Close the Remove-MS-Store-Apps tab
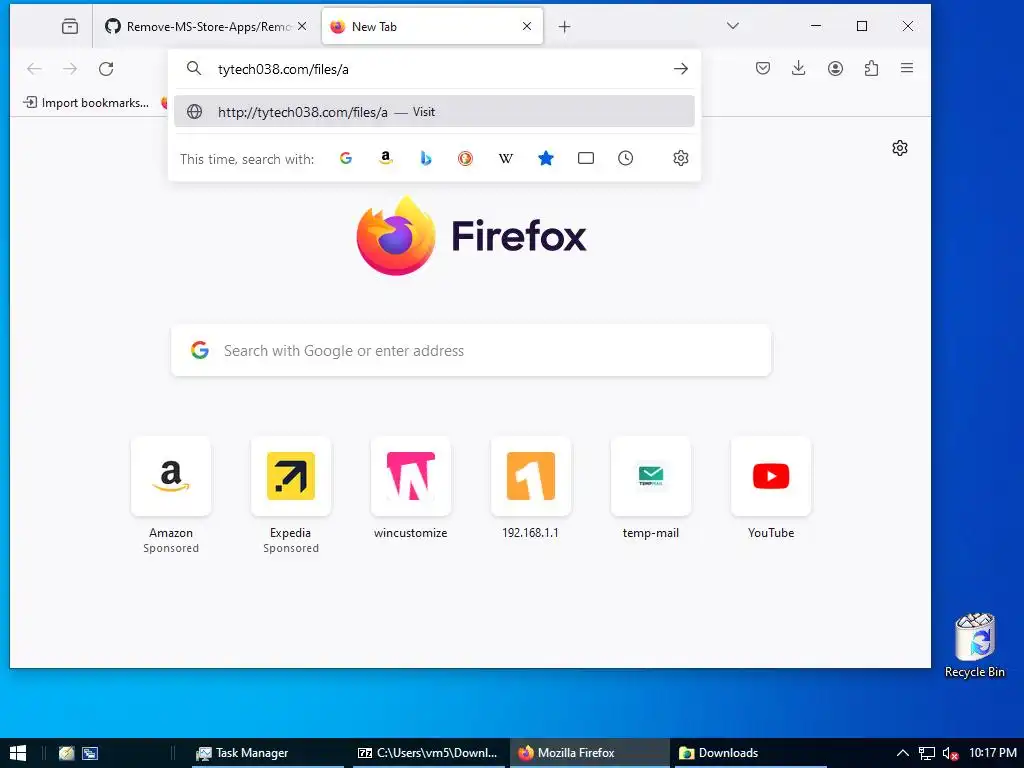Screen dimensions: 1024x768 [x=302, y=27]
